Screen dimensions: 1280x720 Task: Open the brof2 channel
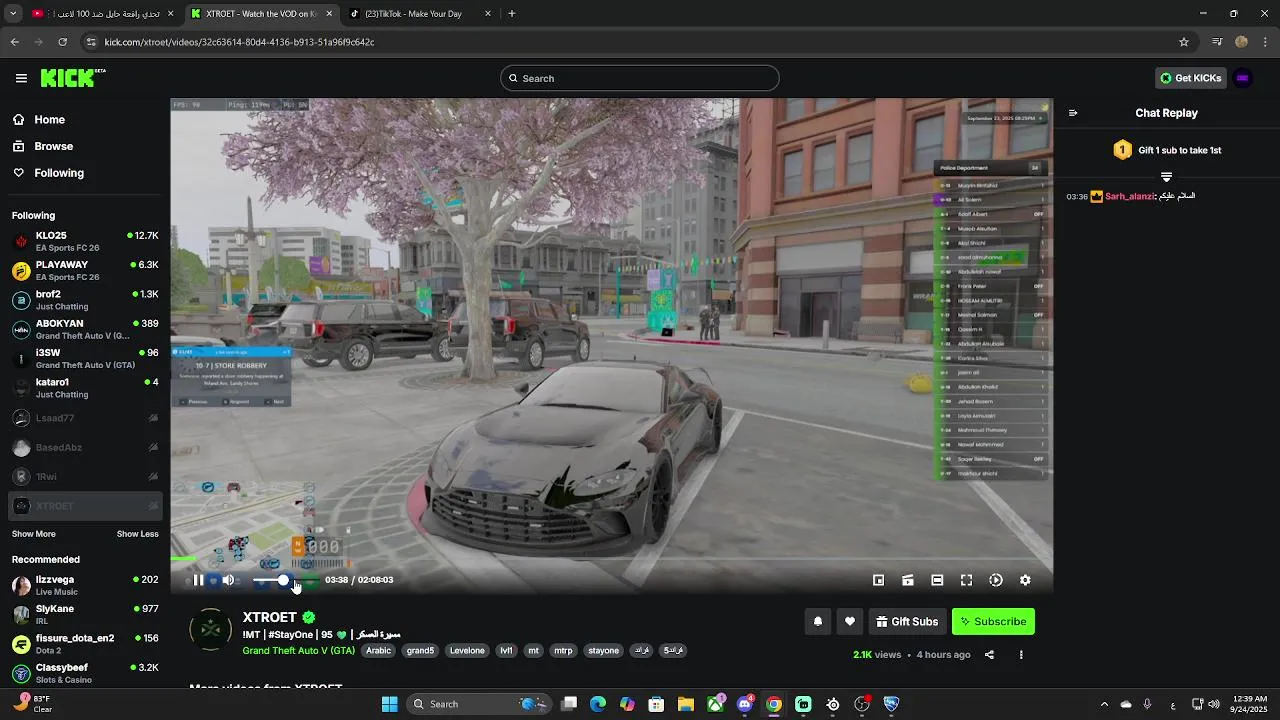(x=85, y=300)
